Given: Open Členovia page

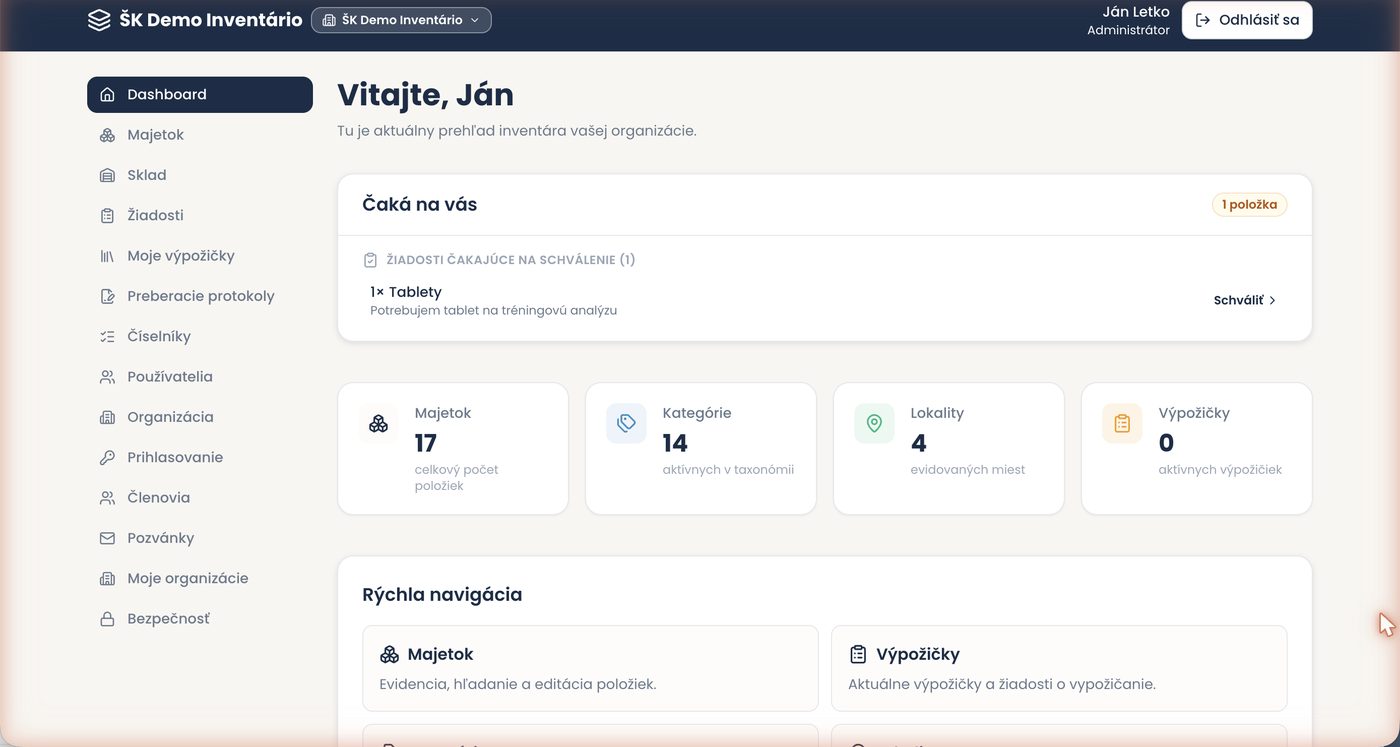Looking at the screenshot, I should pyautogui.click(x=200, y=497).
